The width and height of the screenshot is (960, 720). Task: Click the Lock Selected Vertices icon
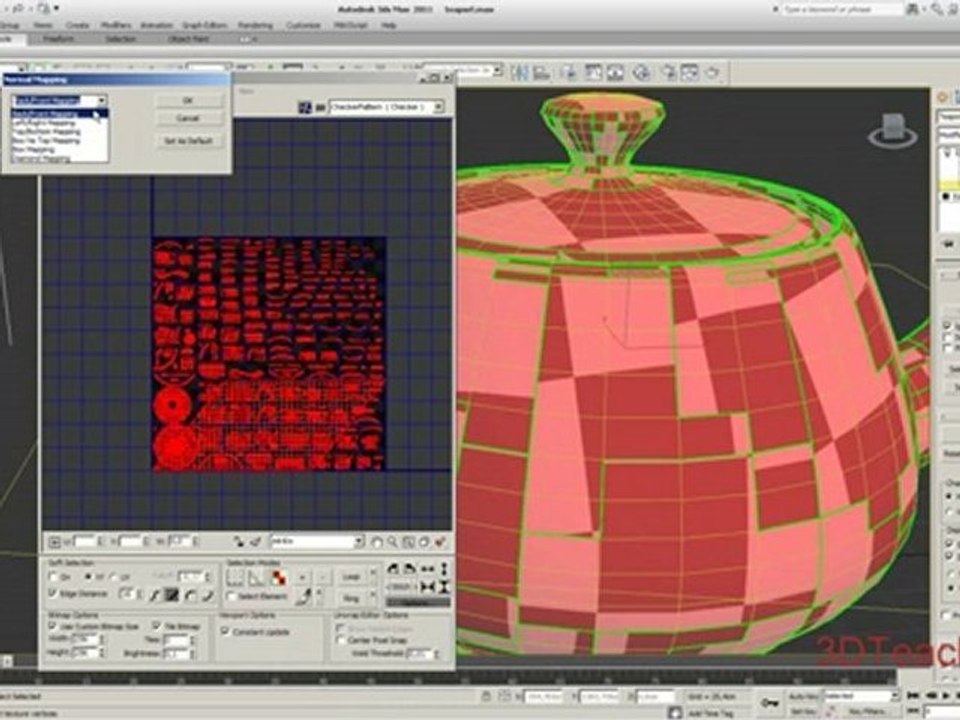[x=239, y=542]
